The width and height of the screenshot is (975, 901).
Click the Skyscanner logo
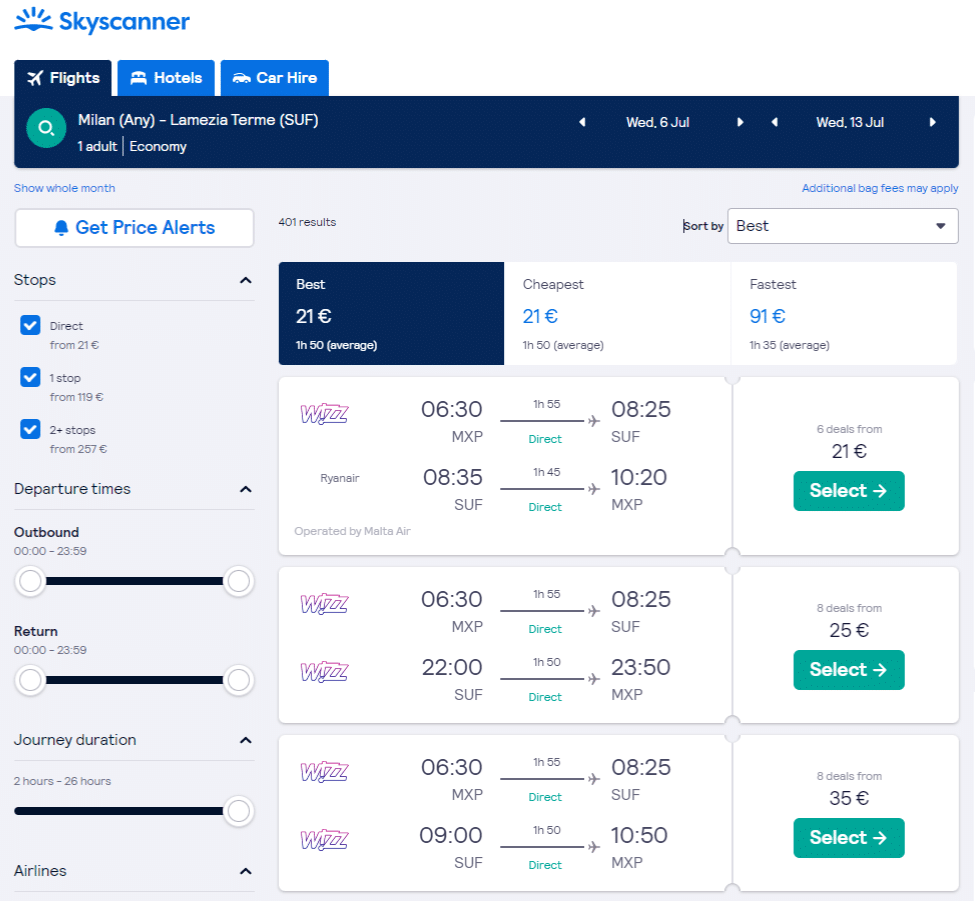click(x=102, y=21)
